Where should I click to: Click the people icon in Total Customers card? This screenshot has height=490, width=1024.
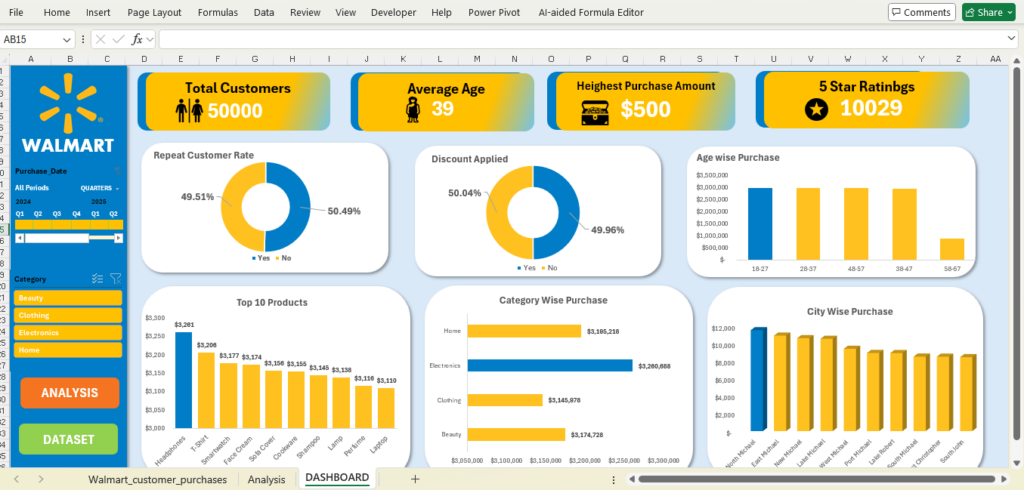[189, 110]
